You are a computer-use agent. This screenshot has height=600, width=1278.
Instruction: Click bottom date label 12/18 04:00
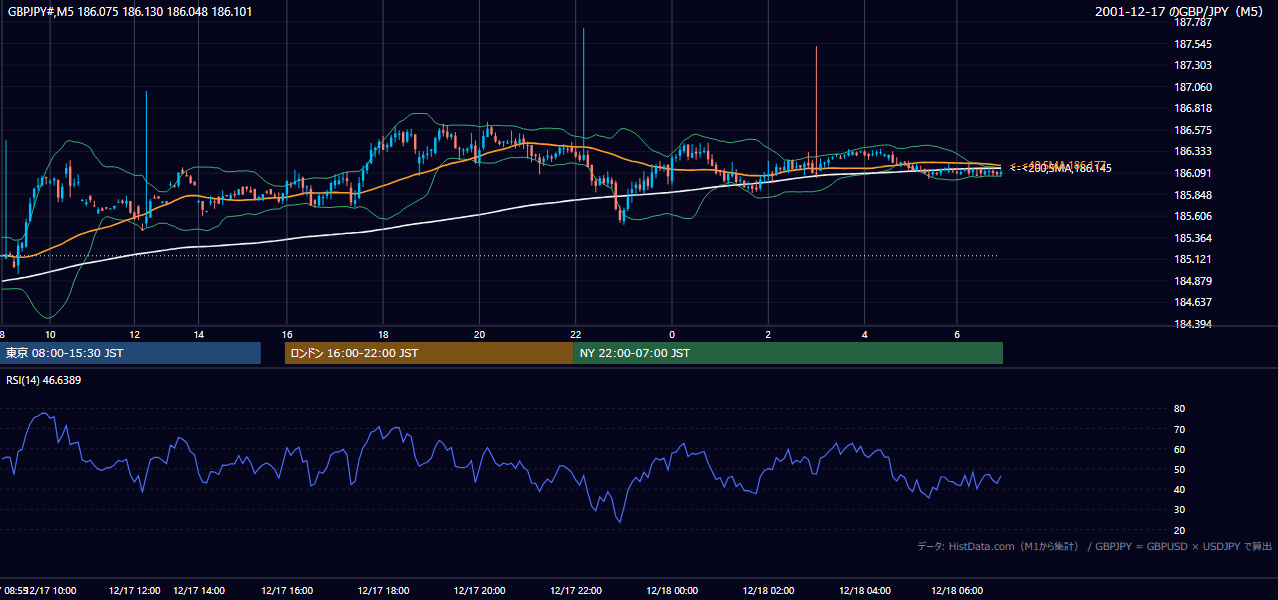pyautogui.click(x=864, y=590)
